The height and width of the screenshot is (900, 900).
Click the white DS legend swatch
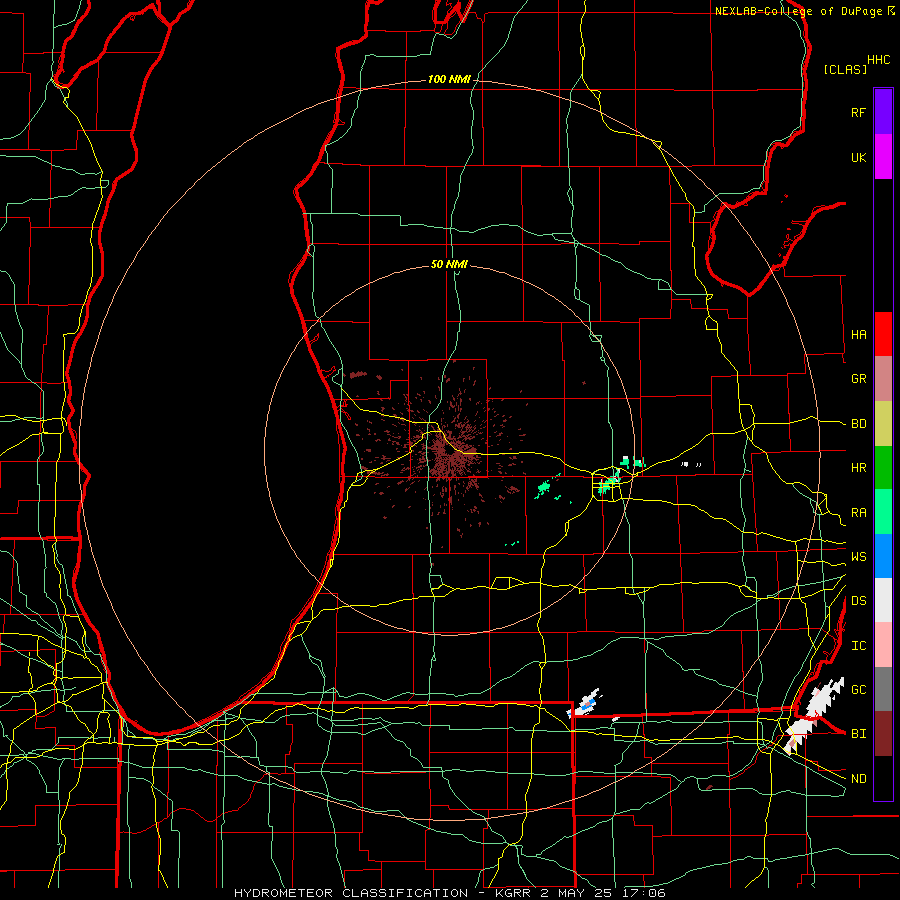click(883, 600)
